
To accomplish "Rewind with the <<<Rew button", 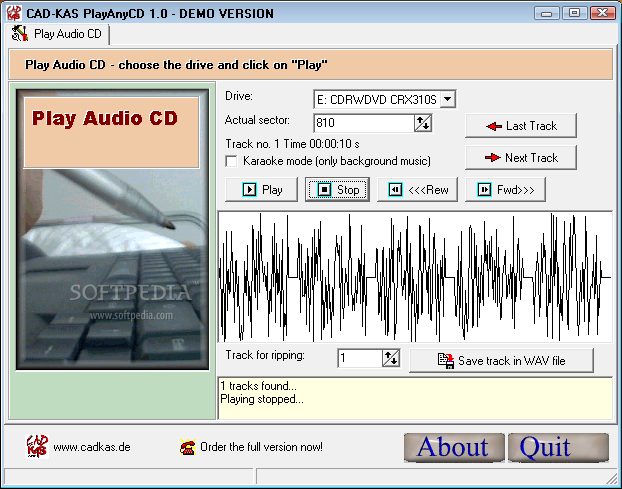I will click(x=417, y=190).
